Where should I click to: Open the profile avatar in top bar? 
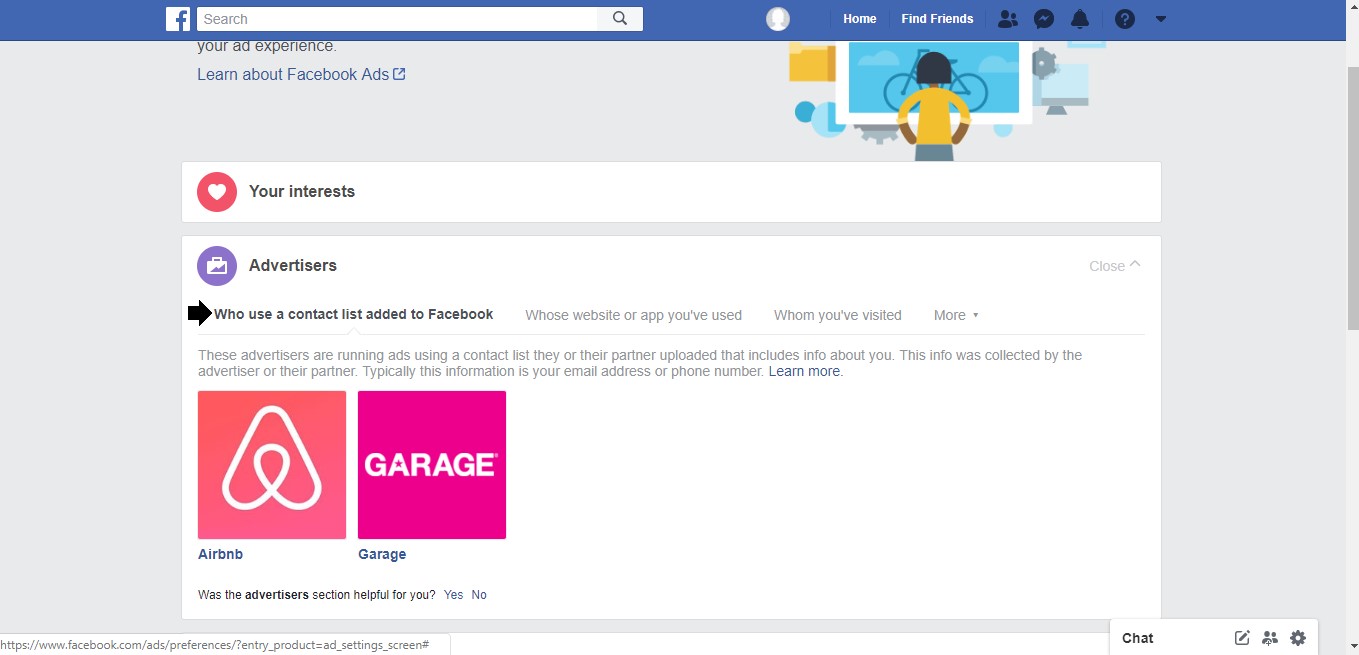click(x=777, y=19)
